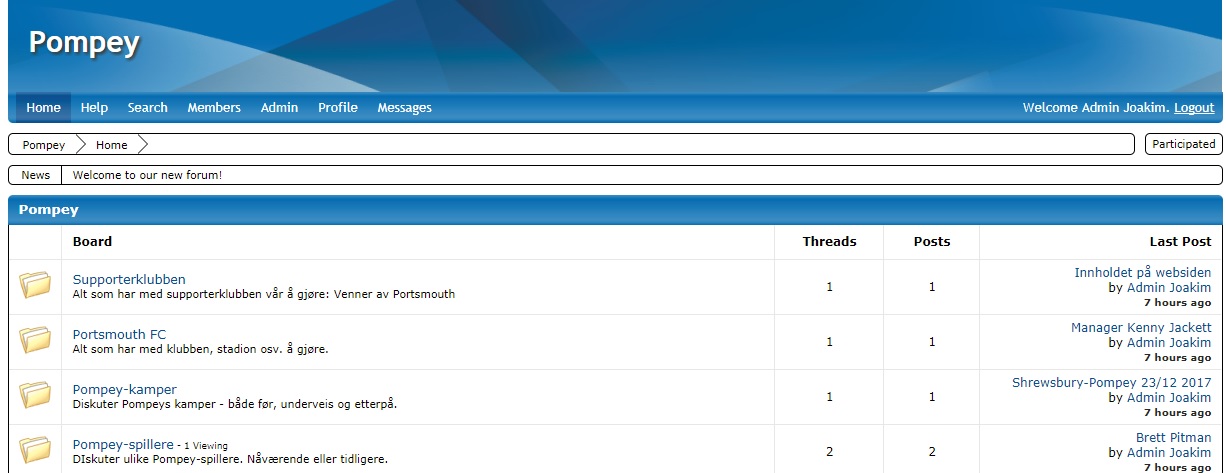
Task: Open last post Manager Kenny Jackett
Action: tap(1141, 327)
